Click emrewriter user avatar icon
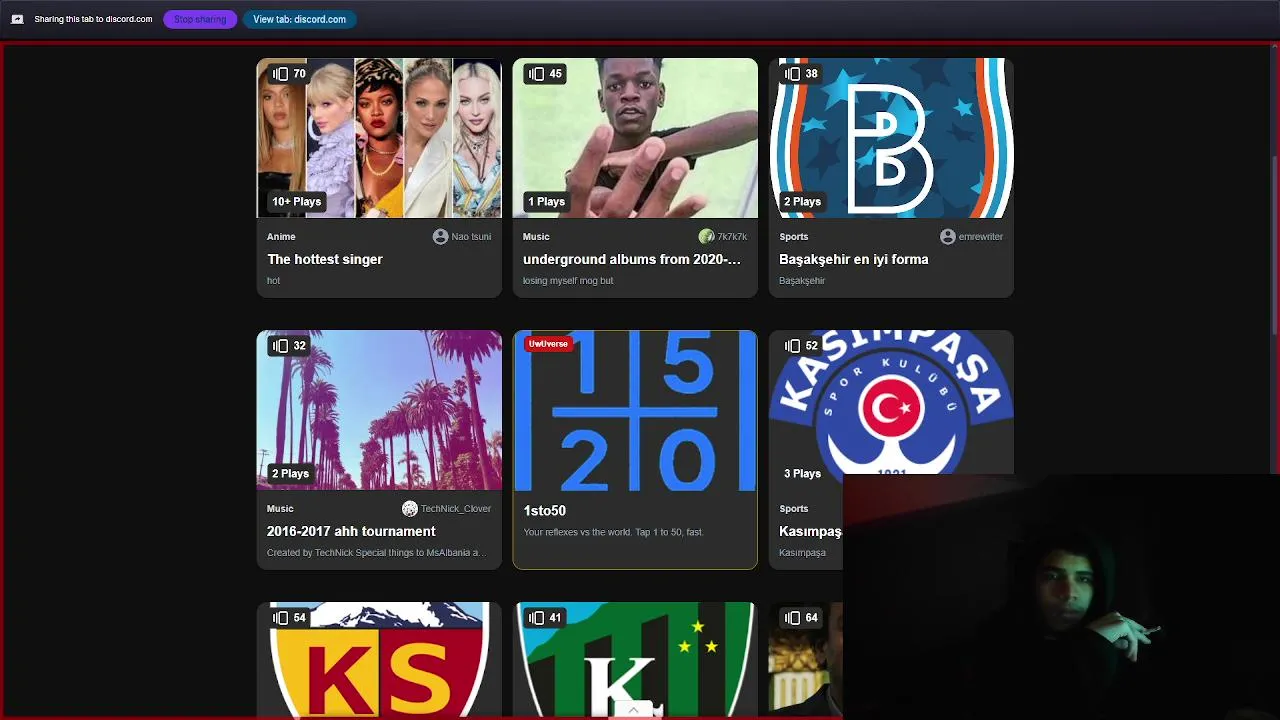 click(x=948, y=237)
